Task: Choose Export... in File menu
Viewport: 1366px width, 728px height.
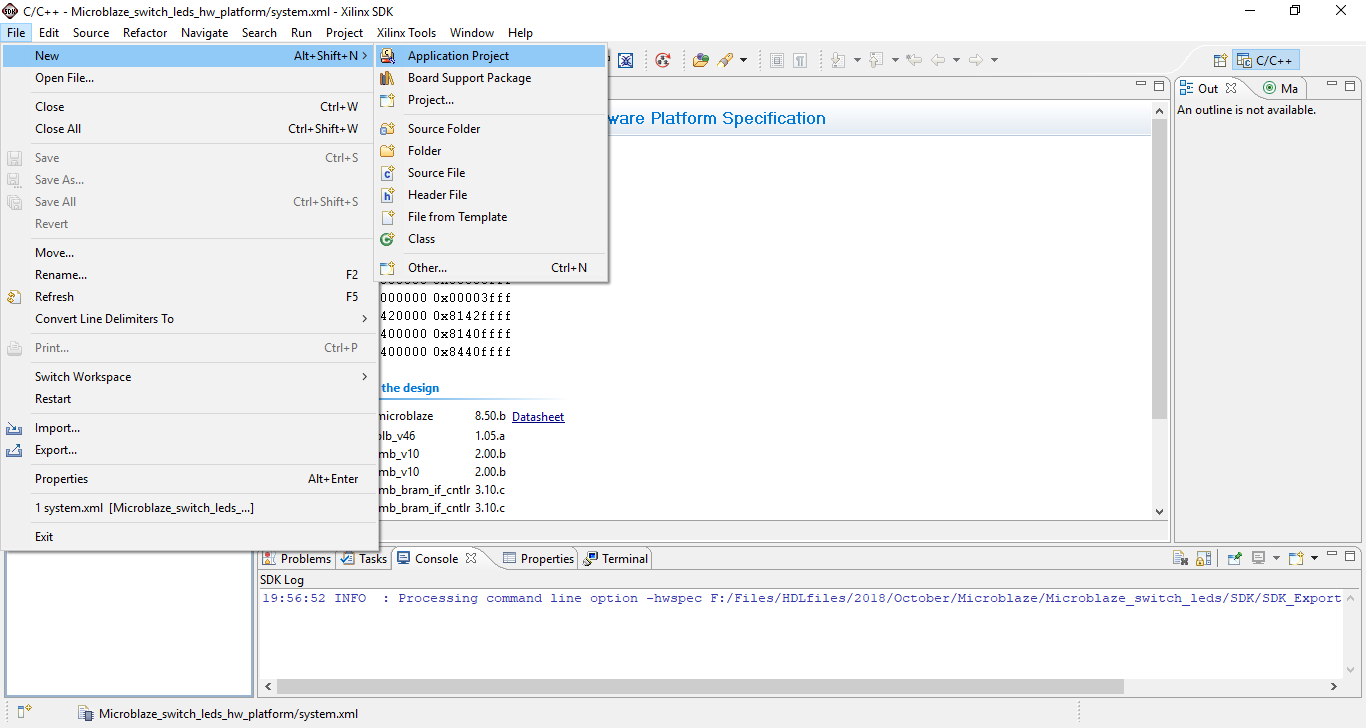Action: point(189,450)
